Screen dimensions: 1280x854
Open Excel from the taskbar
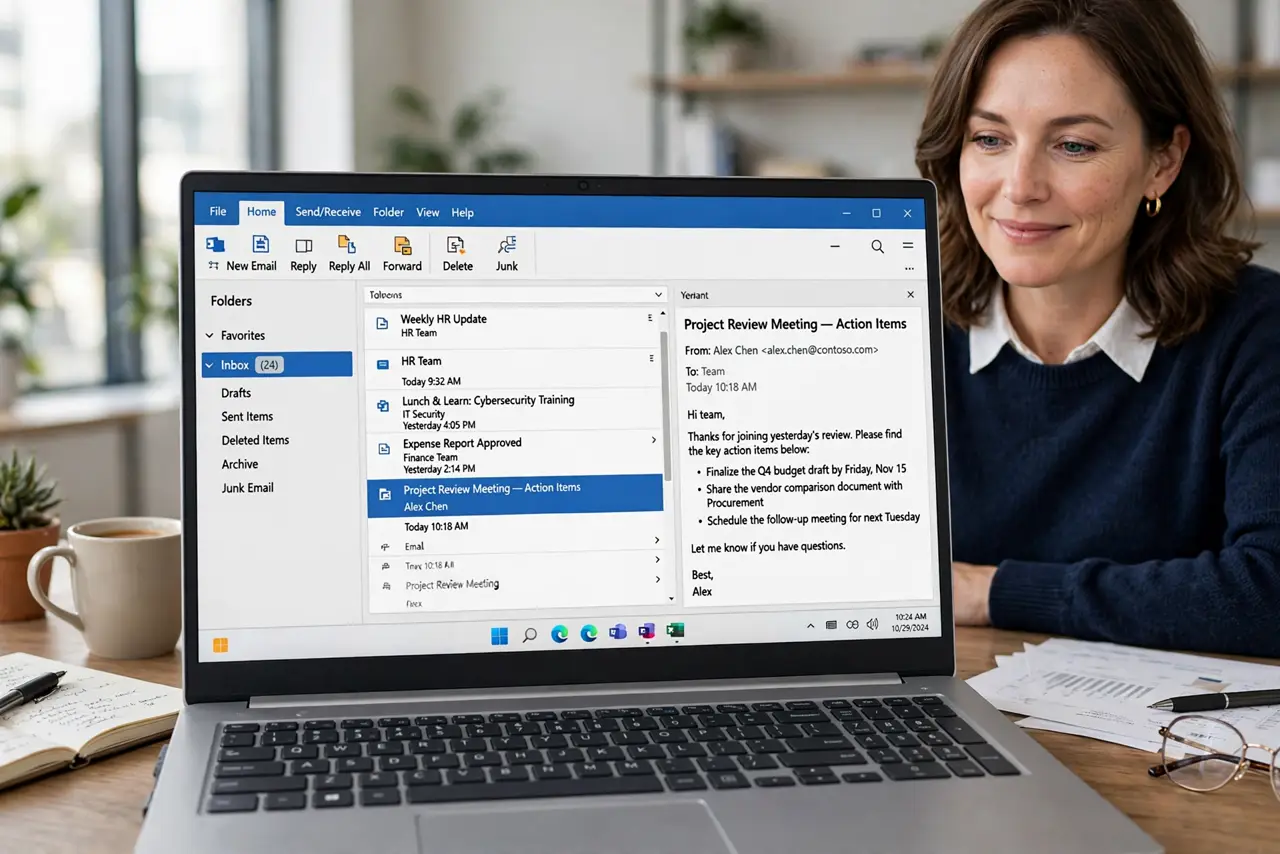tap(675, 630)
